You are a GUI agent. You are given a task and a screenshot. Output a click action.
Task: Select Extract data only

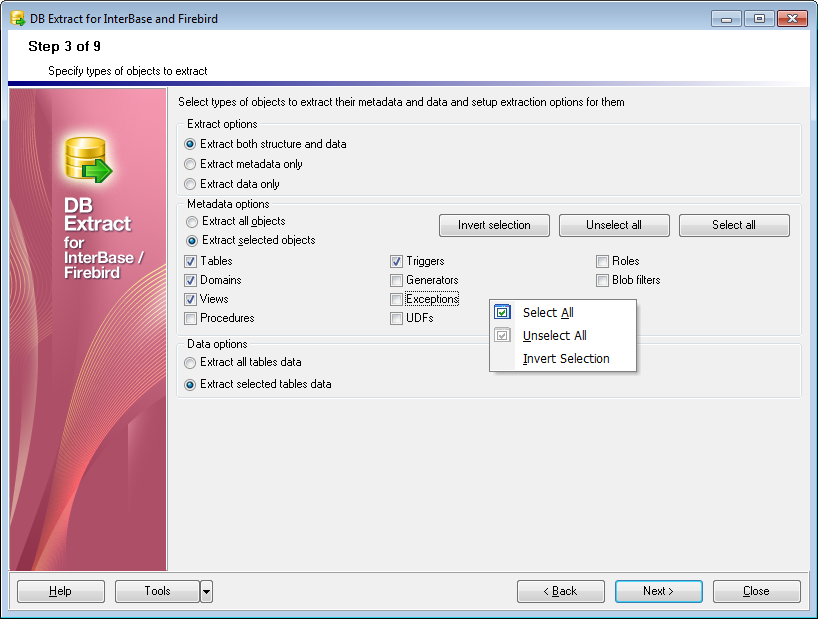pos(190,184)
